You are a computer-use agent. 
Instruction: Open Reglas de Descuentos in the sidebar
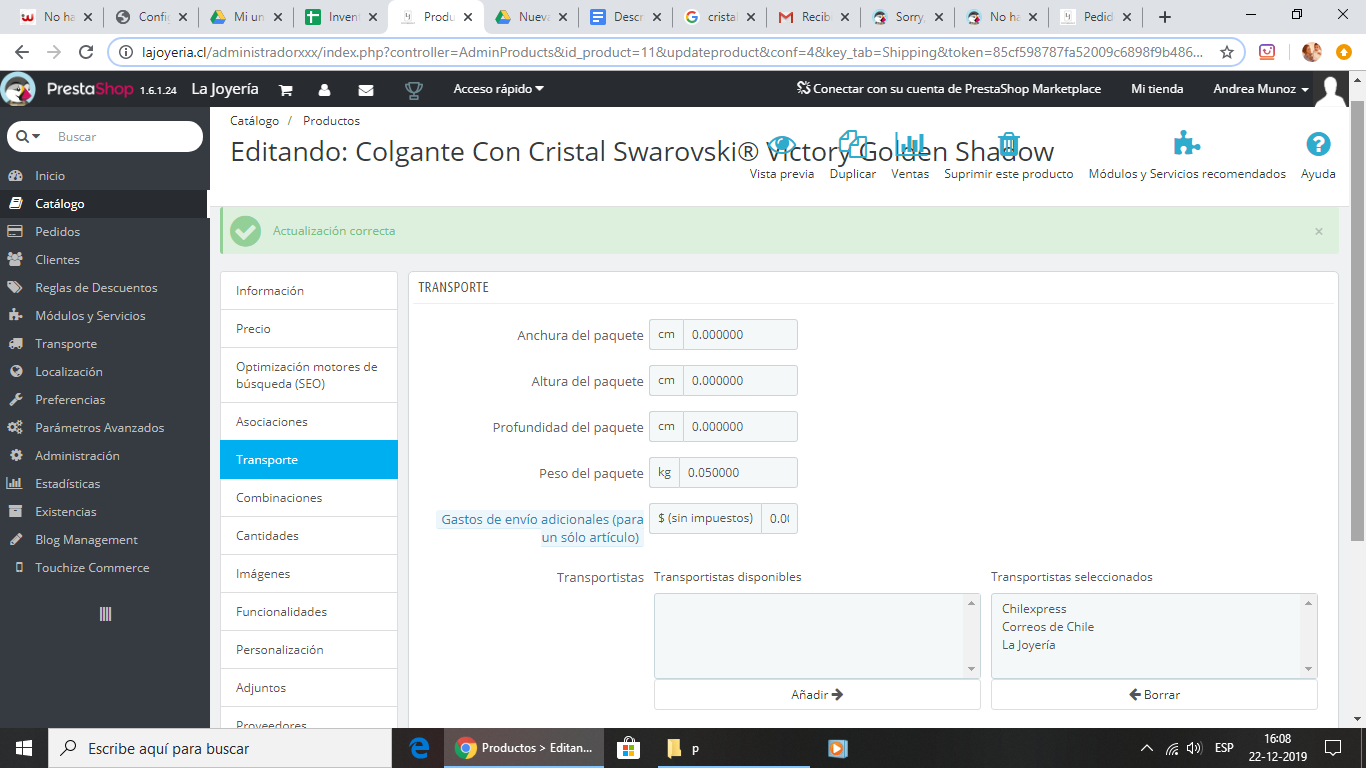click(104, 288)
